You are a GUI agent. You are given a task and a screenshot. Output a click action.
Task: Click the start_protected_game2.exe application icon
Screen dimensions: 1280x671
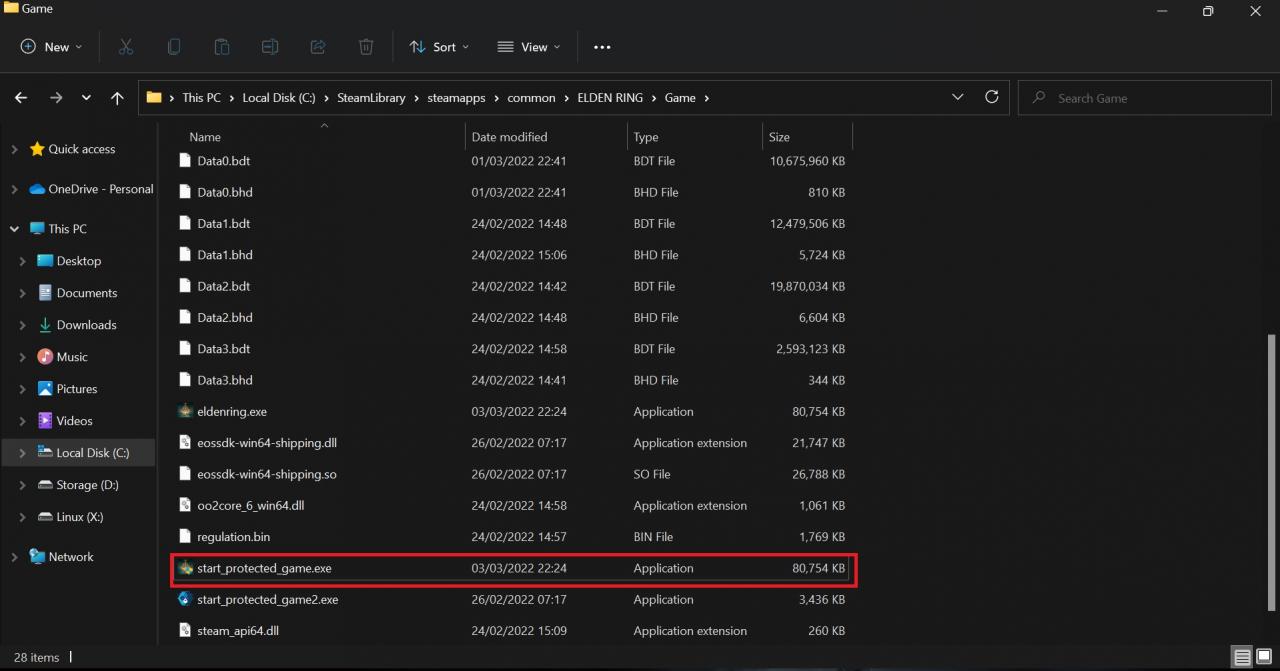pyautogui.click(x=184, y=599)
